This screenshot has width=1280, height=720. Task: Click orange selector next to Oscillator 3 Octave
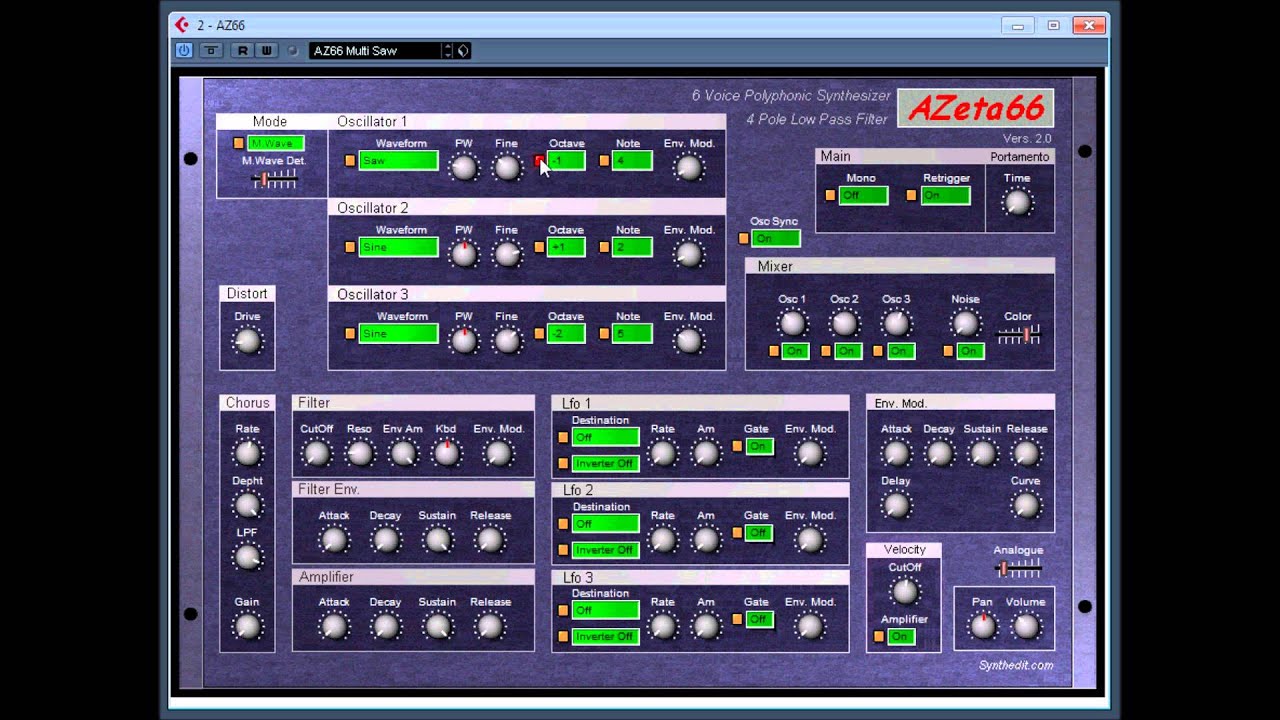click(540, 333)
